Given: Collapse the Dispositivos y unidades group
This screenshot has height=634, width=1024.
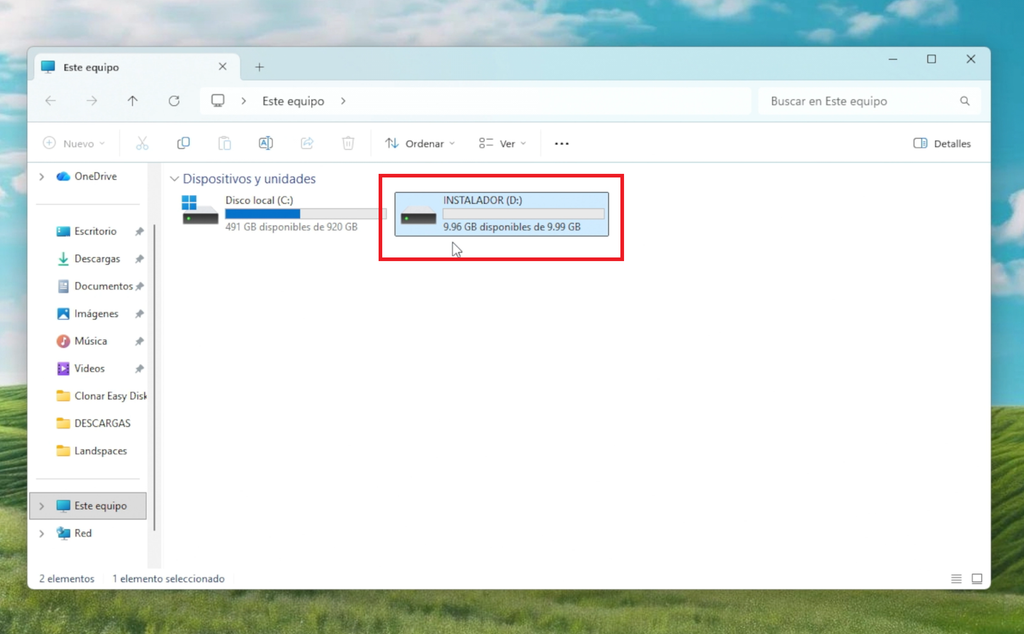Looking at the screenshot, I should (x=174, y=178).
